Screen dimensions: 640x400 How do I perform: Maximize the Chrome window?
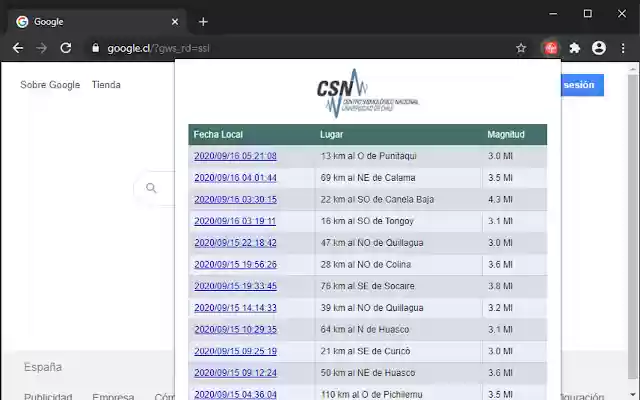(587, 14)
